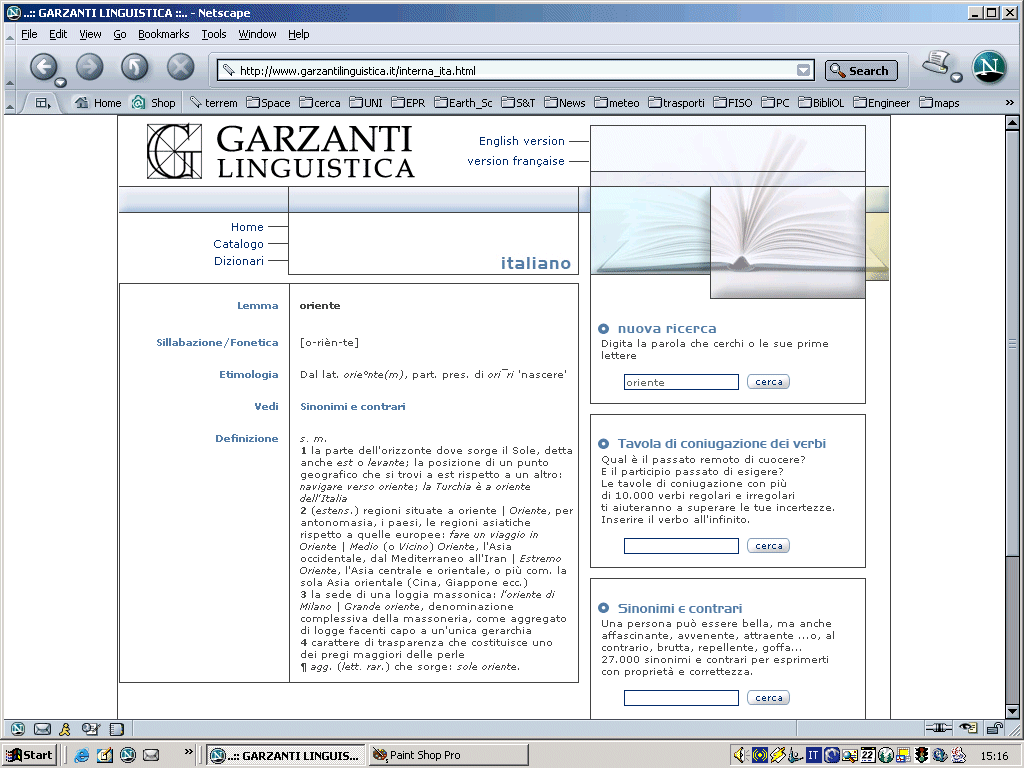Viewport: 1024px width, 768px height.
Task: Open the Go menu
Action: pos(120,34)
